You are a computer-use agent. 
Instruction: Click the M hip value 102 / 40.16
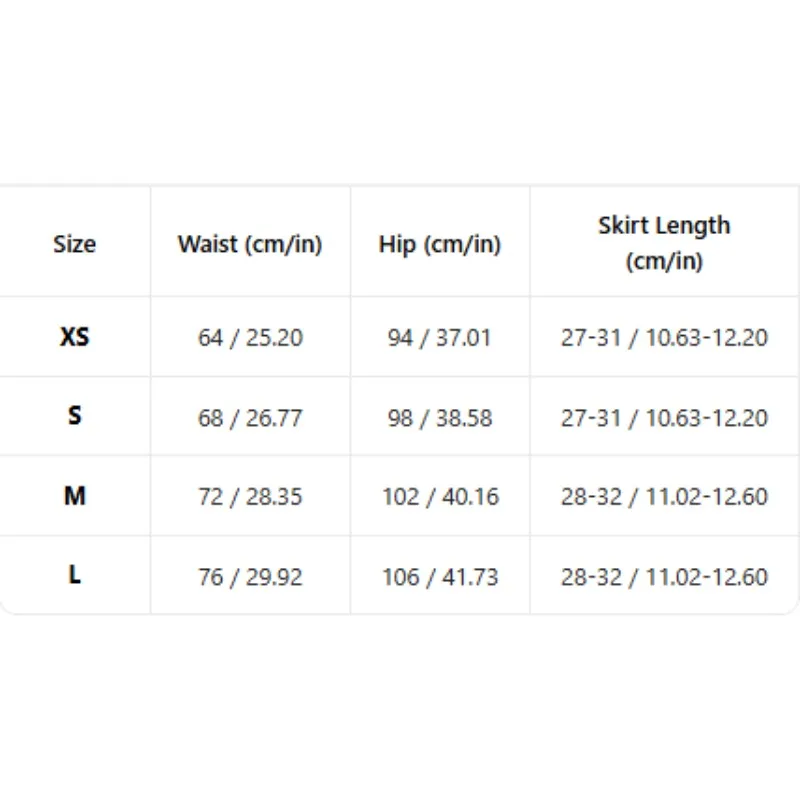point(440,496)
